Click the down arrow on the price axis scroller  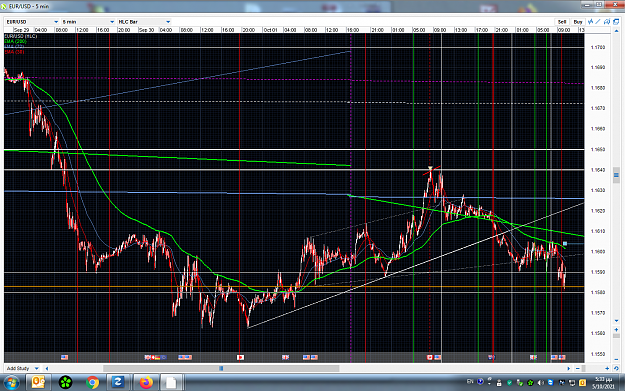coord(616,321)
